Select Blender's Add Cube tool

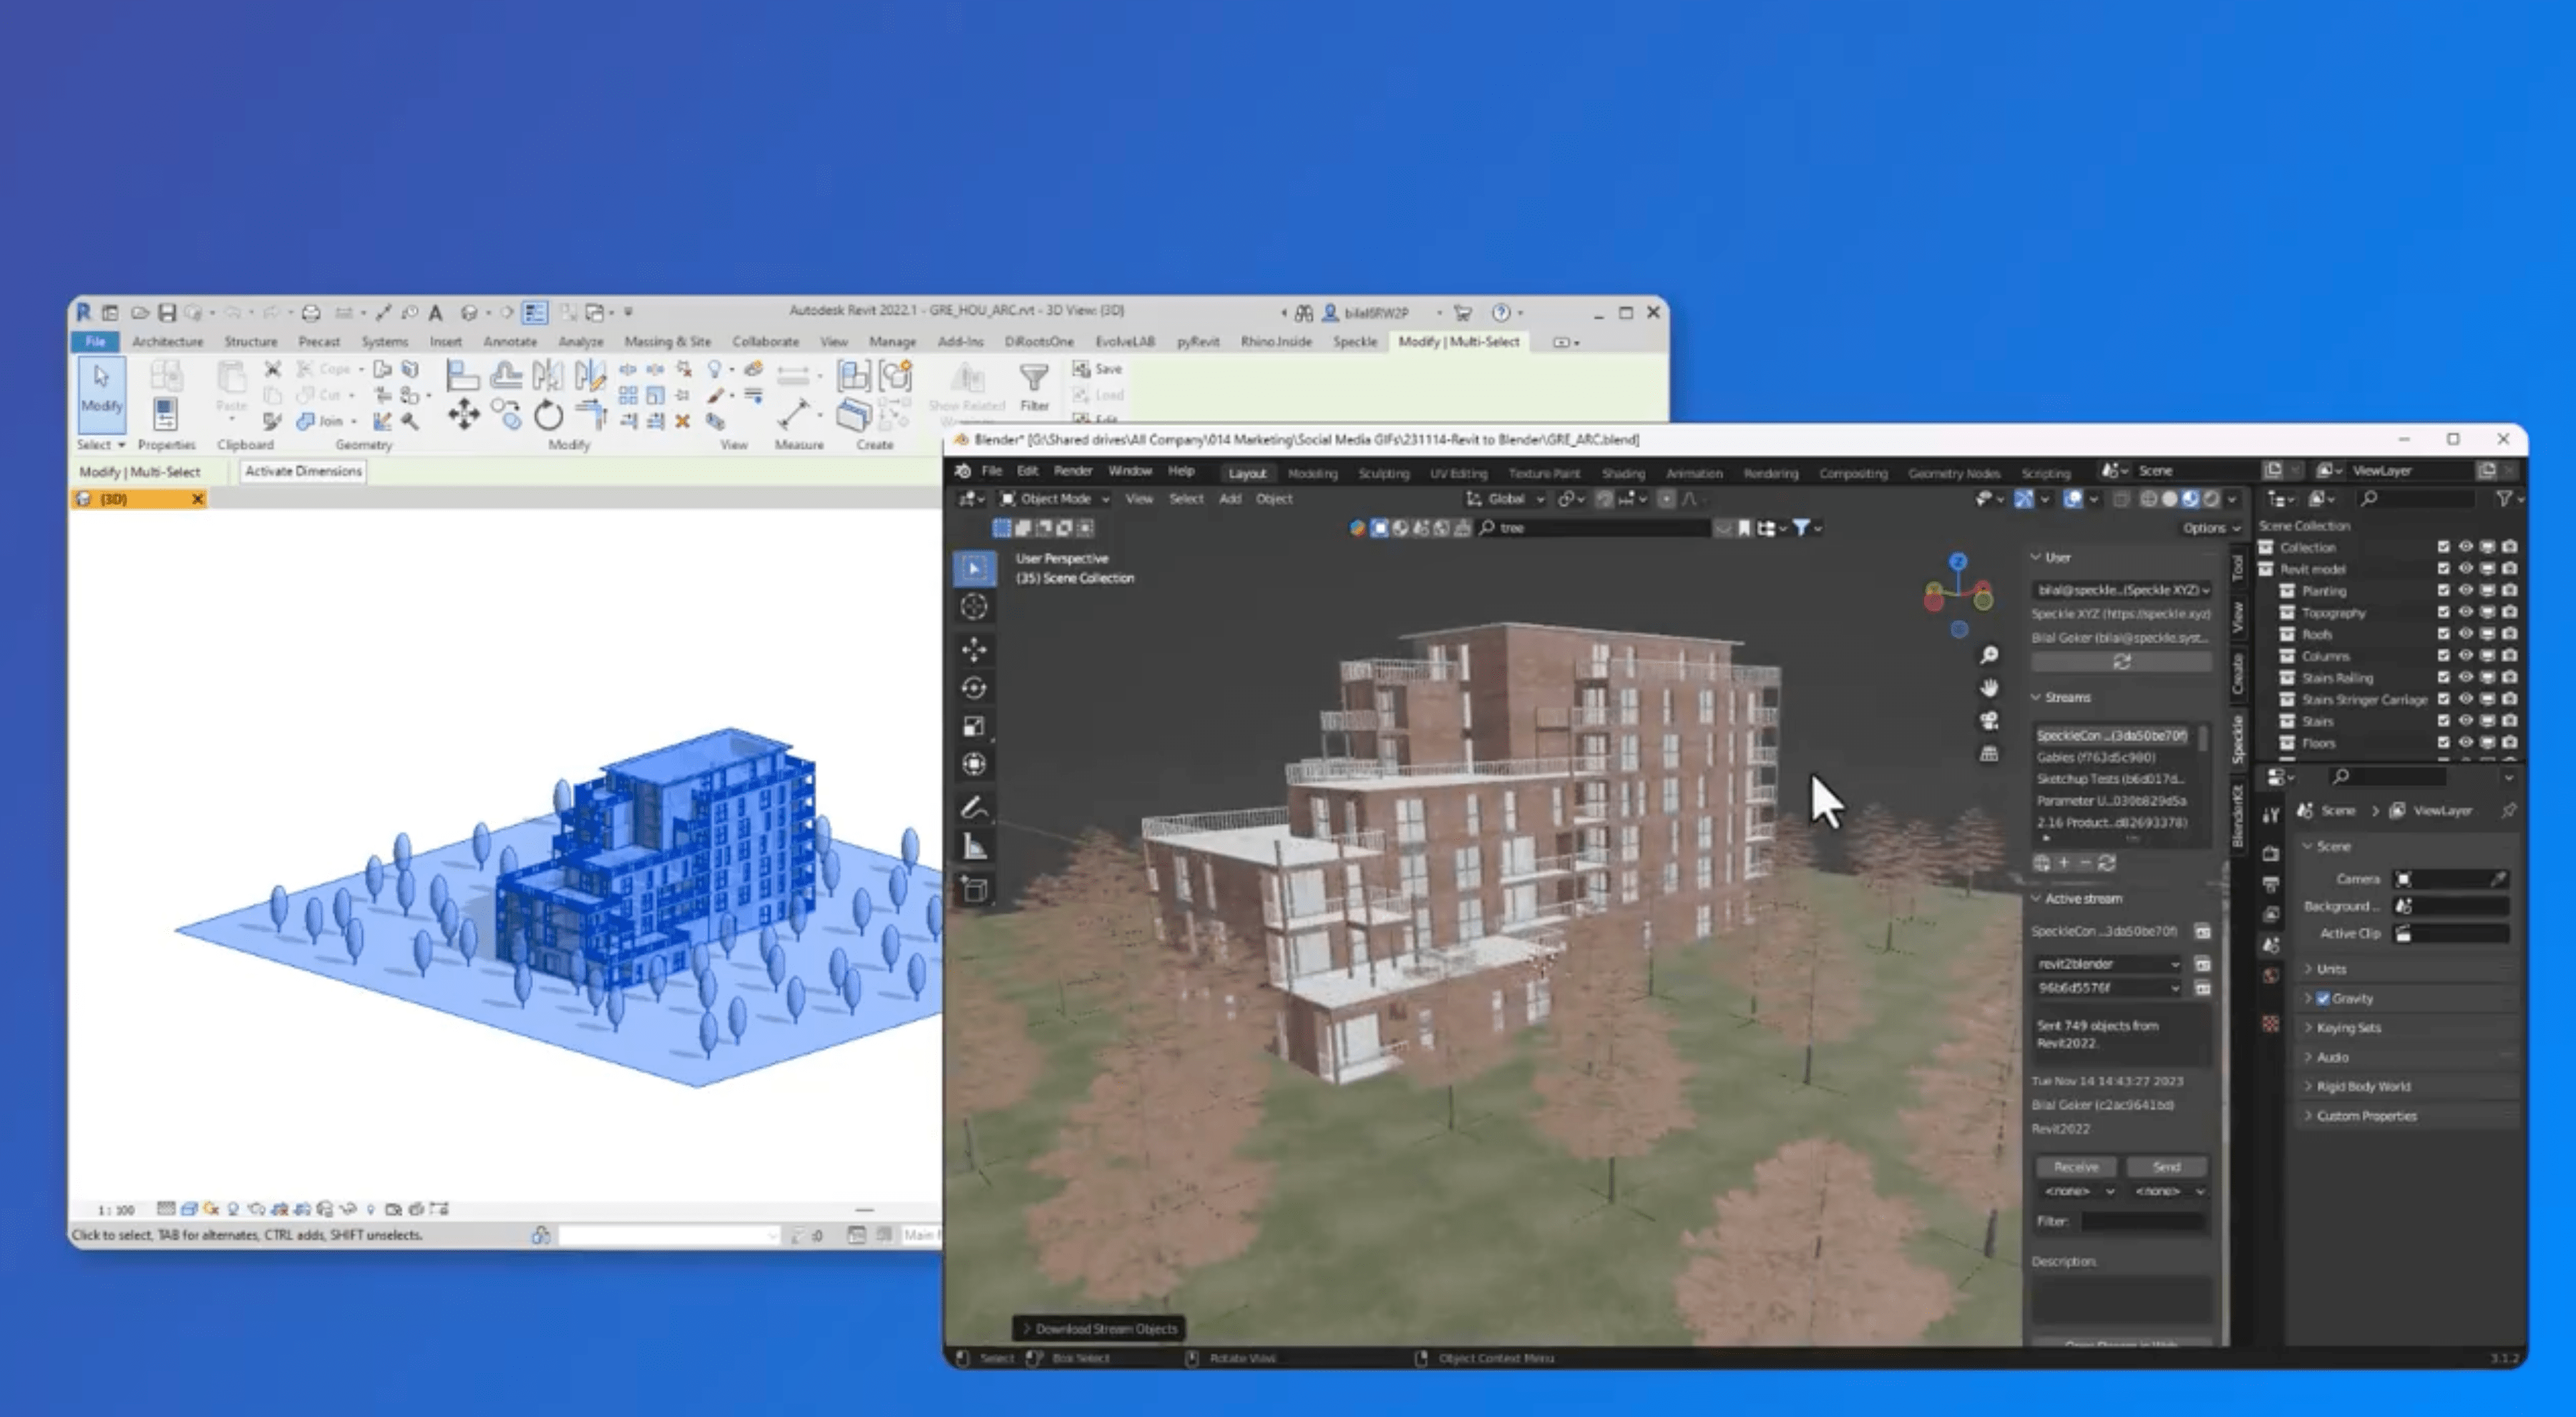tap(975, 888)
